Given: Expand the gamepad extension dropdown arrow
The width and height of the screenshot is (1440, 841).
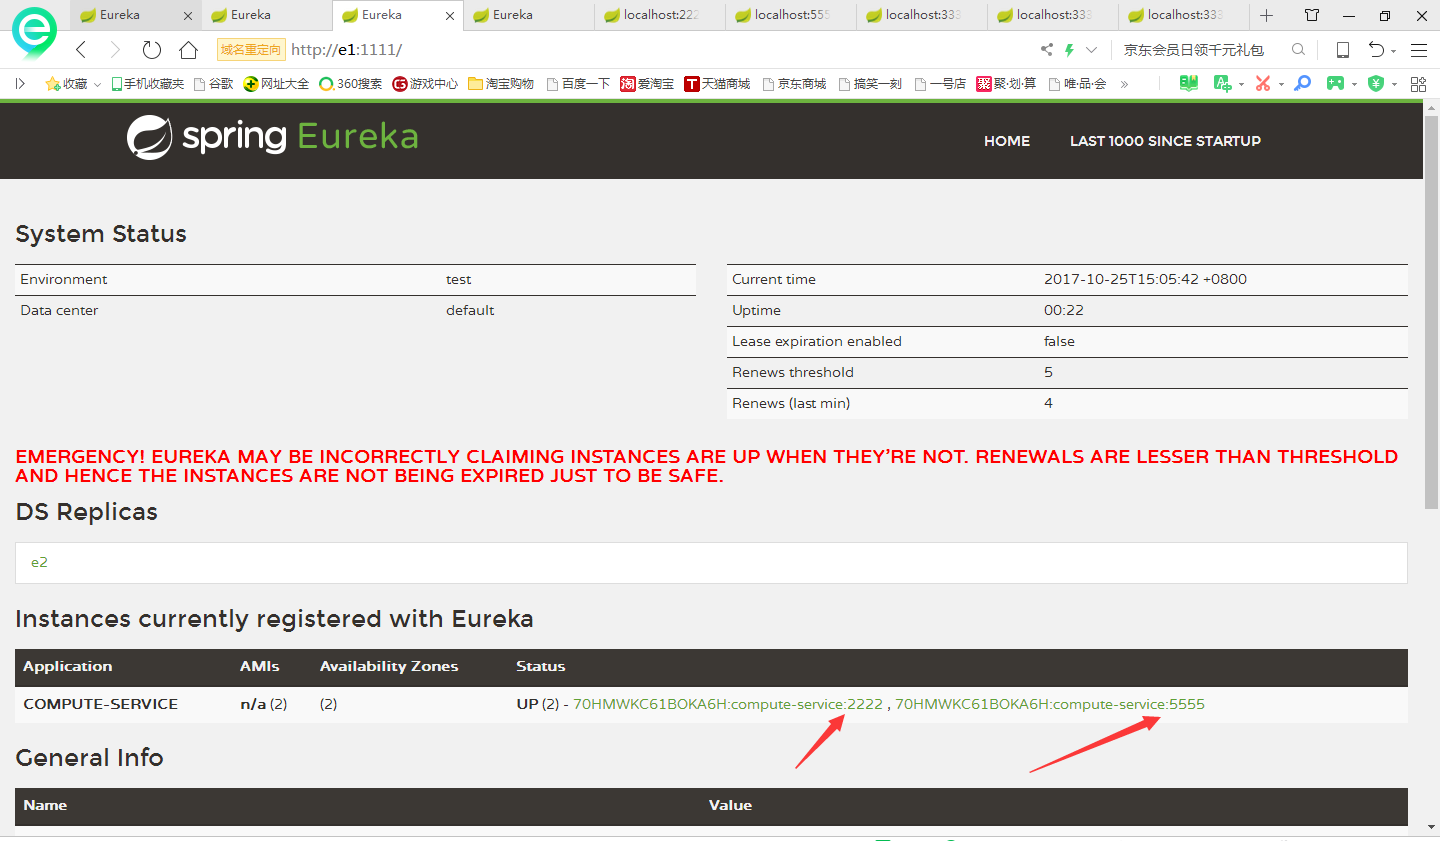Looking at the screenshot, I should pos(1354,85).
